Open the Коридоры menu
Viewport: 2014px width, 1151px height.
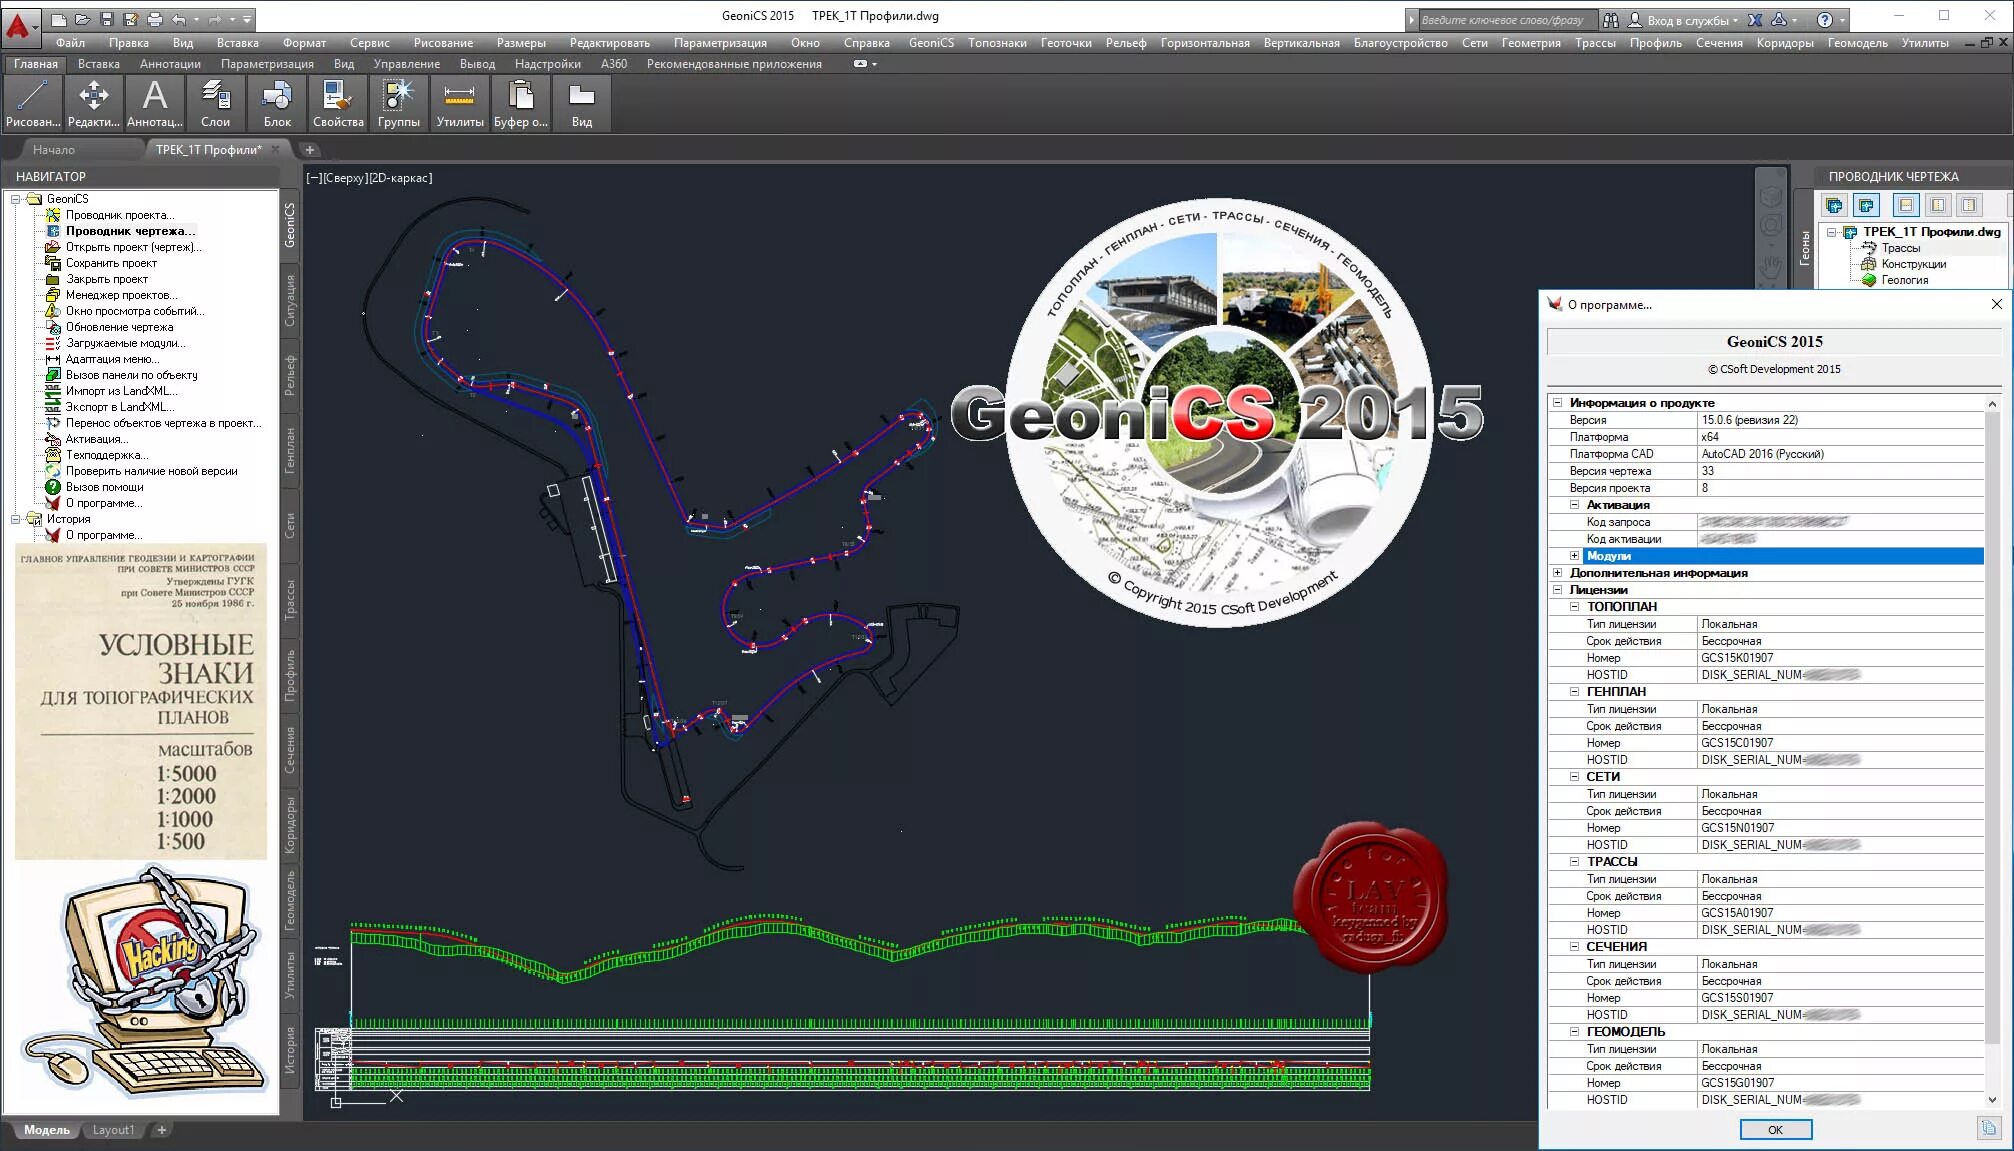pos(1785,43)
